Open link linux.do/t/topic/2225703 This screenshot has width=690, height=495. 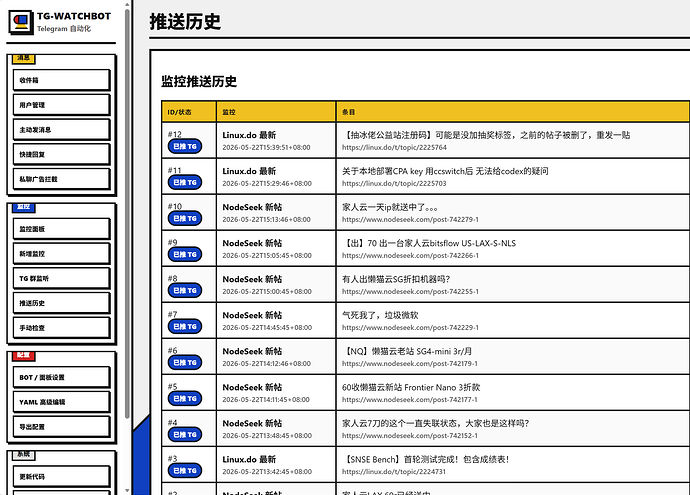[x=394, y=183]
